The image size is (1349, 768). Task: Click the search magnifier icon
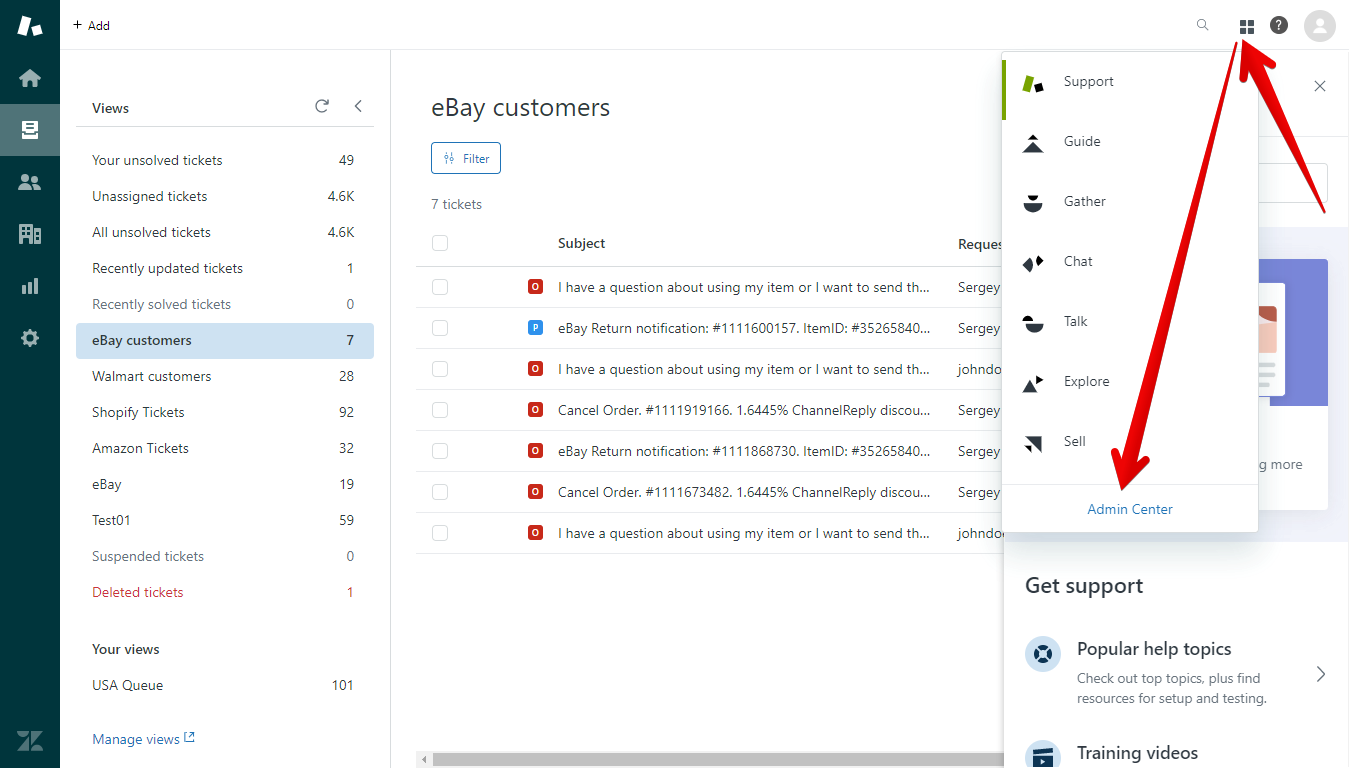[1203, 25]
